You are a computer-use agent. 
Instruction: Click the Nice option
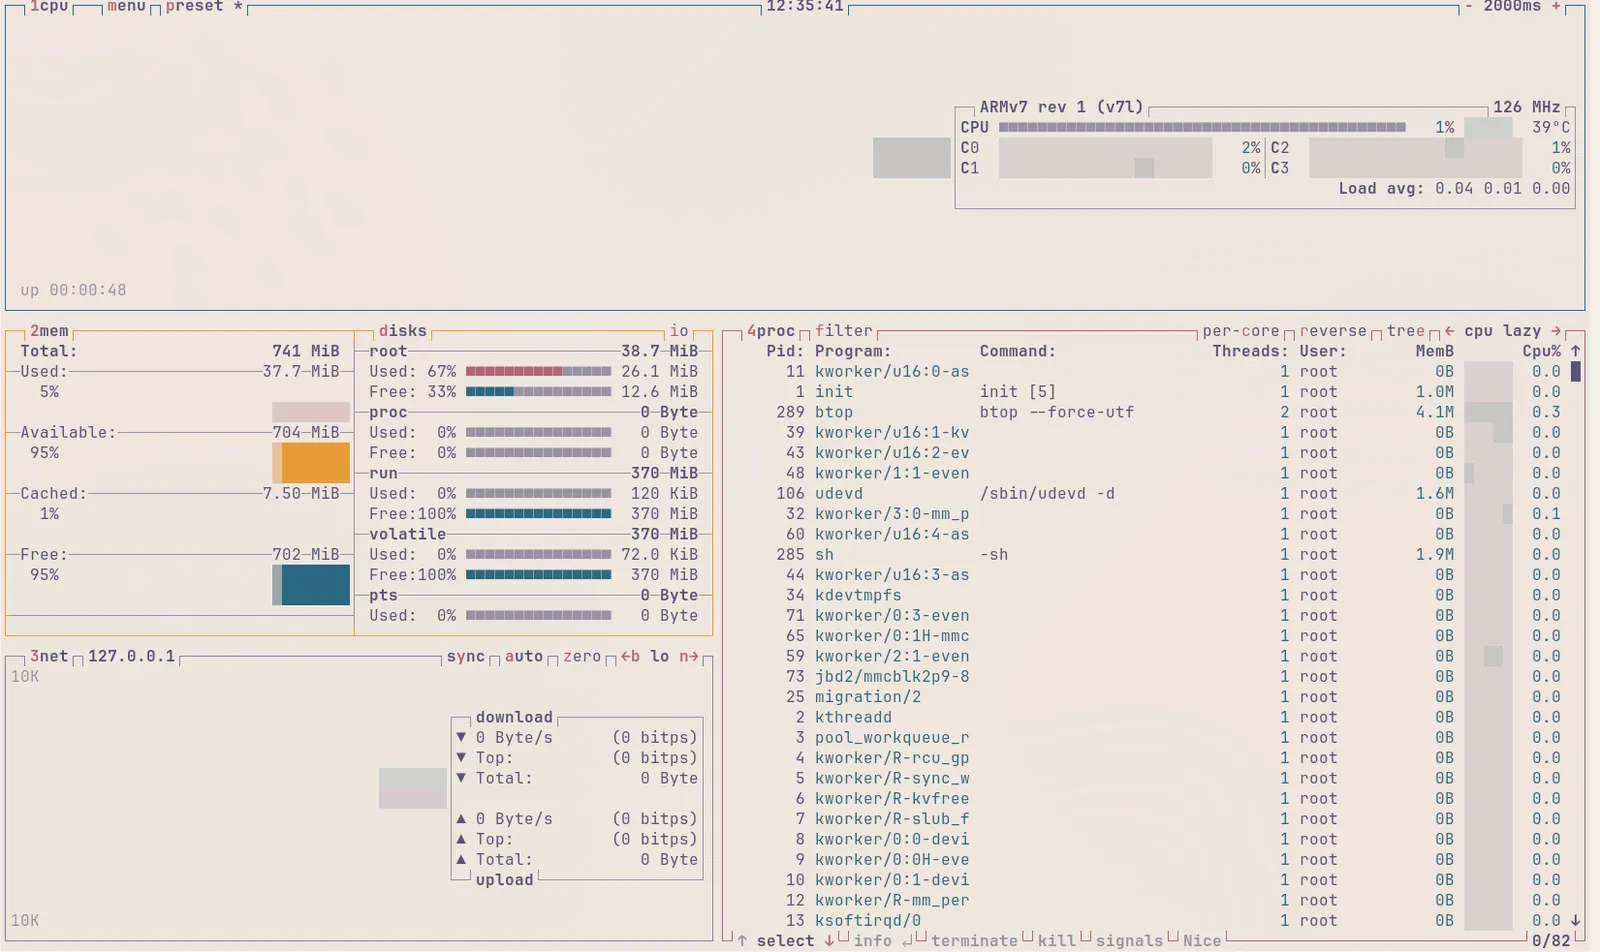1202,941
